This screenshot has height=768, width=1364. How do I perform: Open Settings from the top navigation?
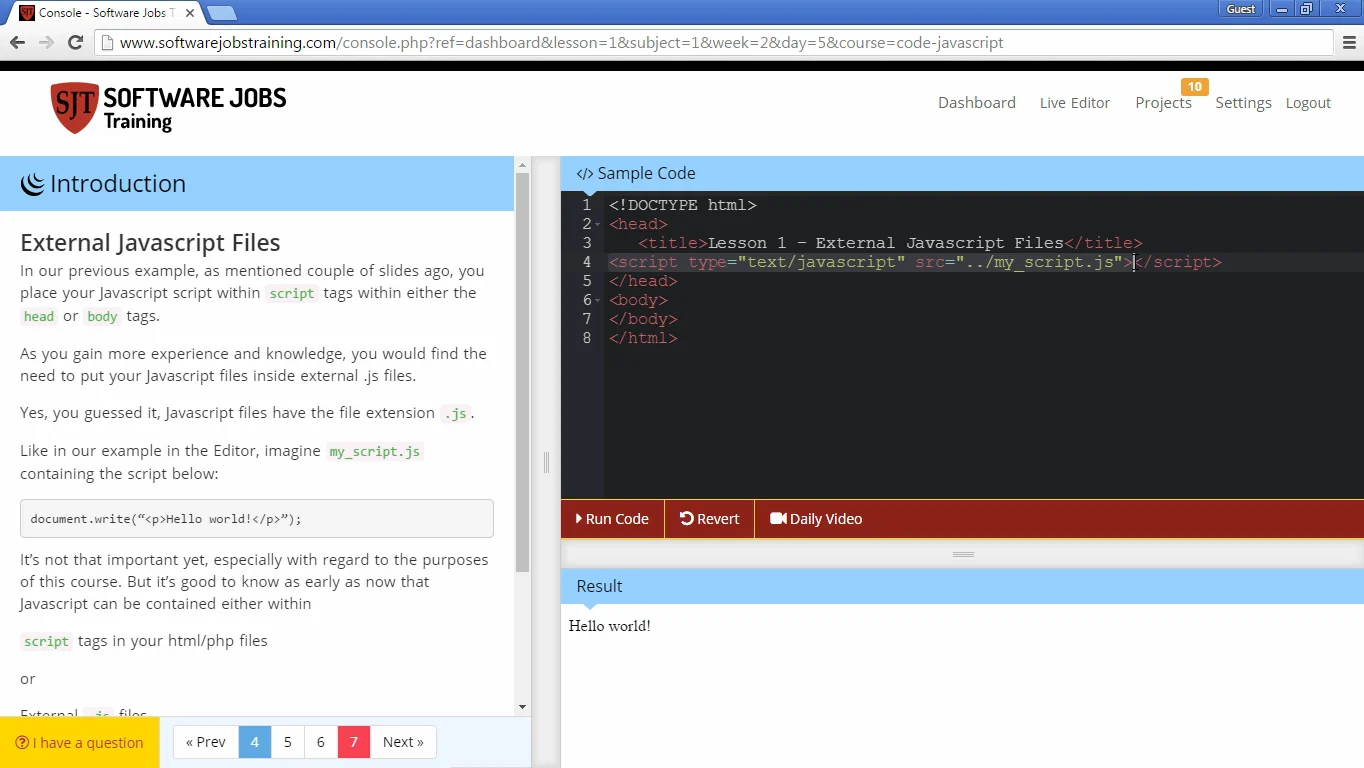coord(1243,103)
